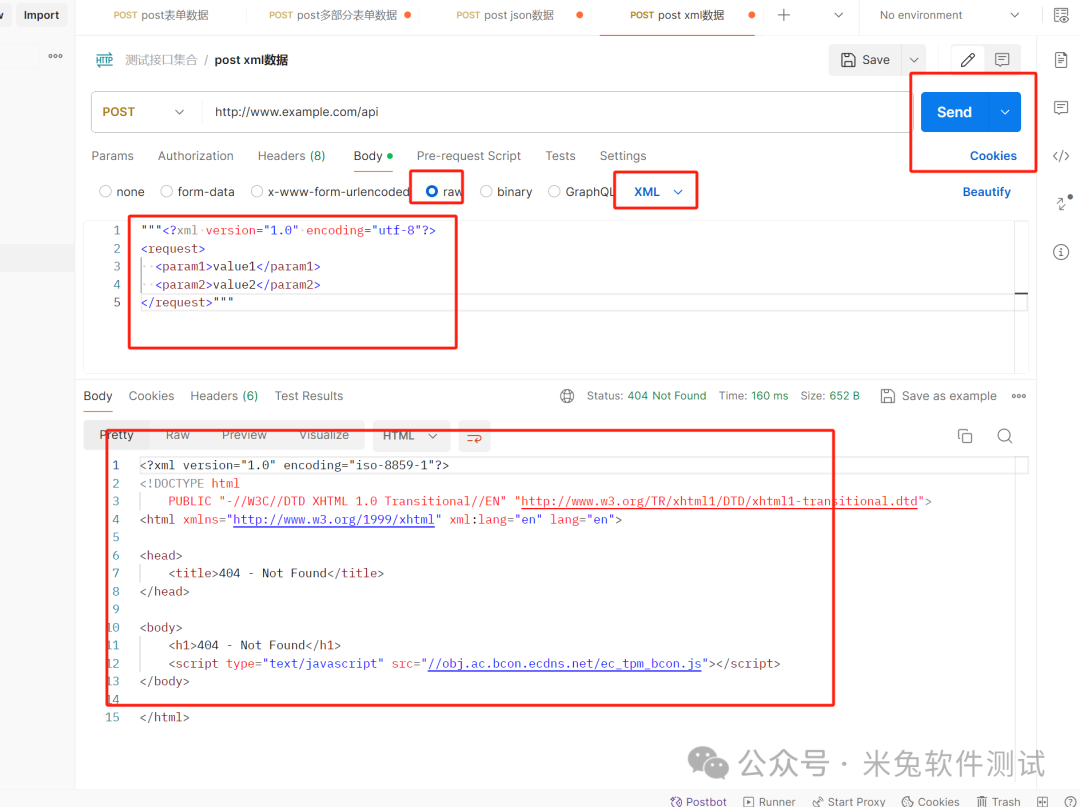This screenshot has height=807, width=1080.
Task: Open the environment quick look icon
Action: pos(1061,15)
